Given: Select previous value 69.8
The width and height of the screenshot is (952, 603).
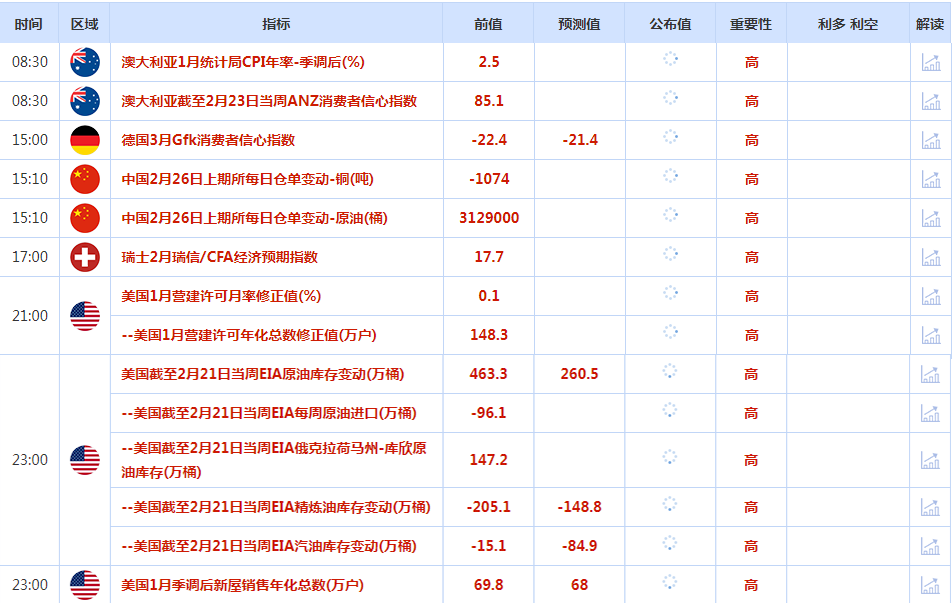Looking at the screenshot, I should click(489, 585).
